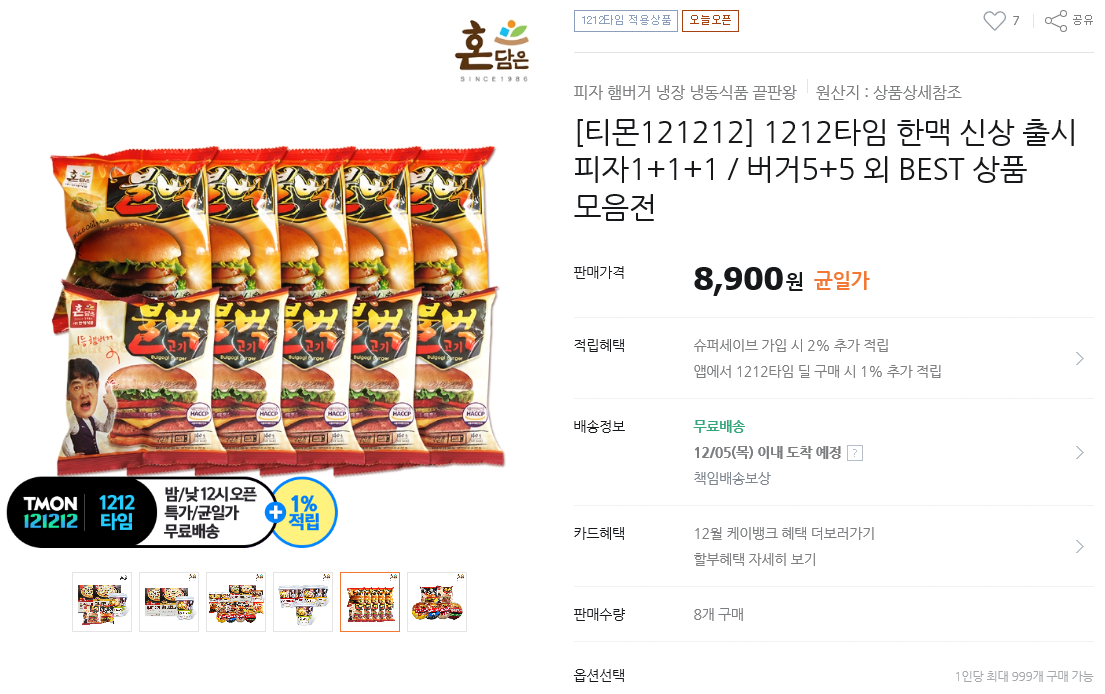
Task: Click the 오늘오픈 tag
Action: point(710,20)
